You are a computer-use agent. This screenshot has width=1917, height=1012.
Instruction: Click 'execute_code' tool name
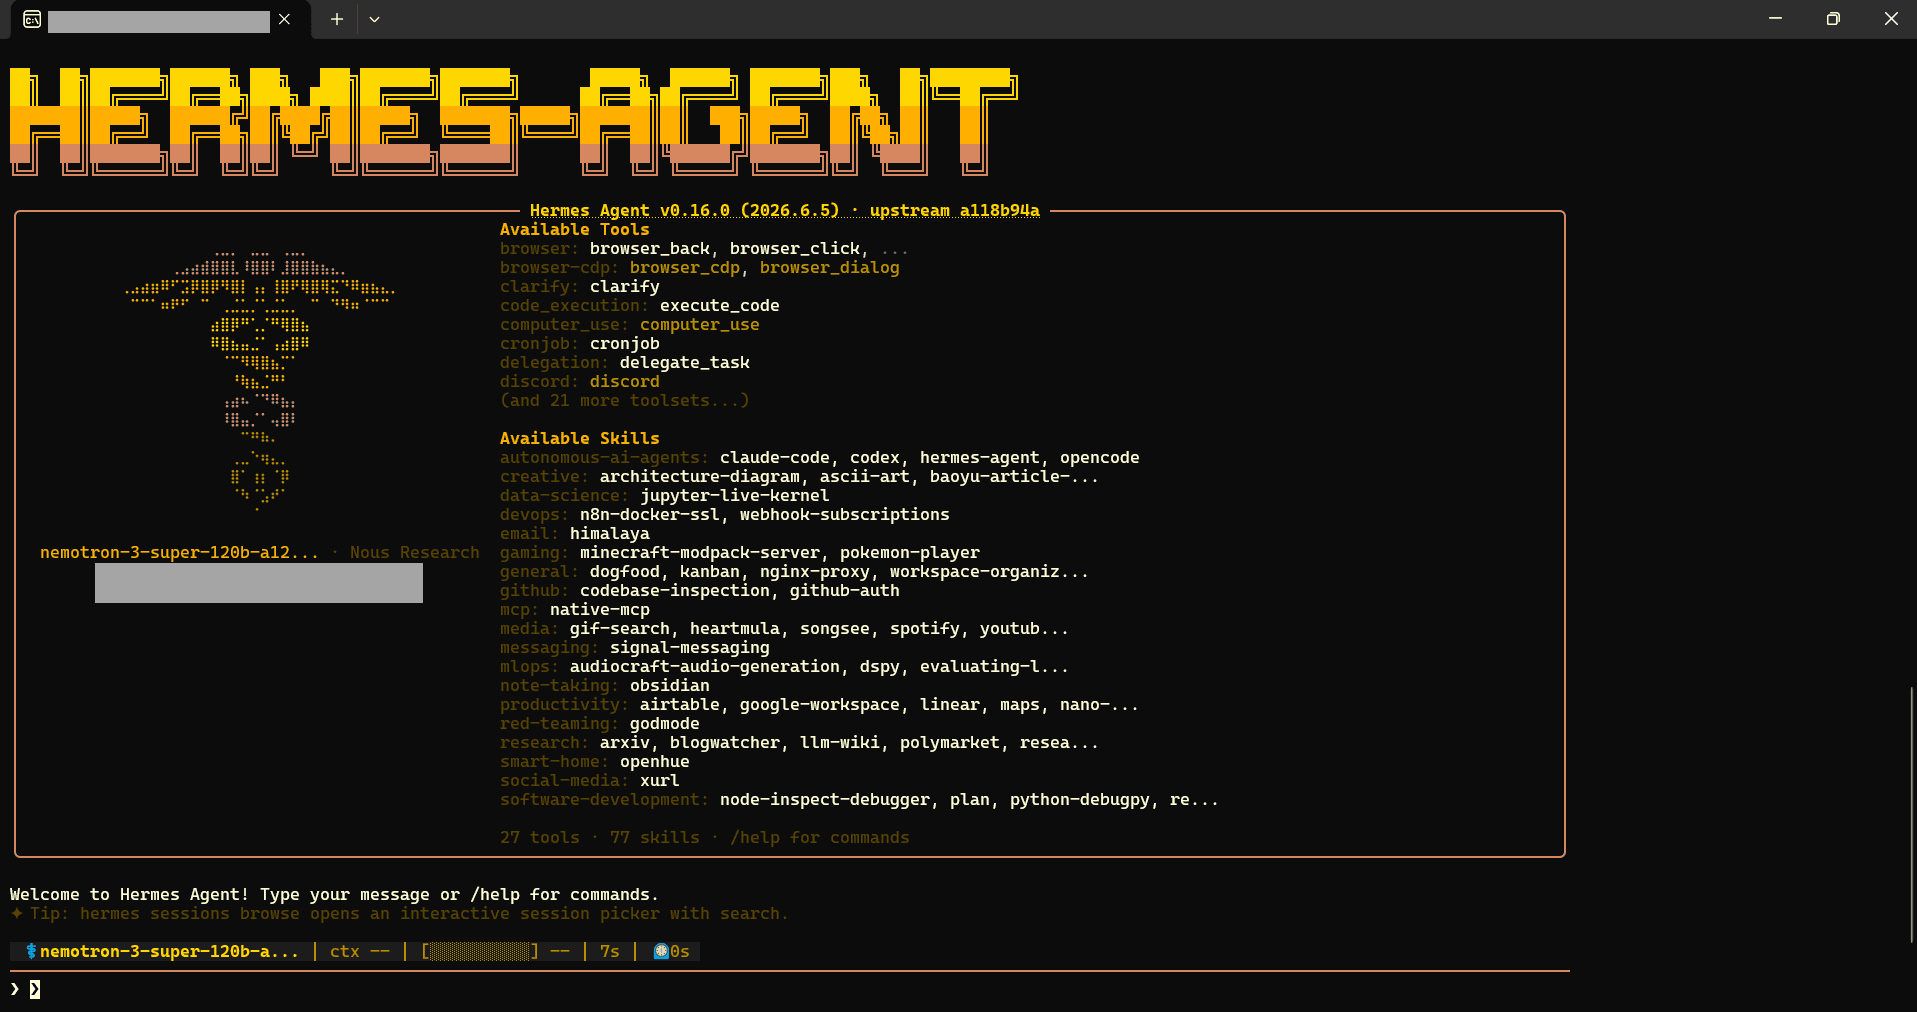[719, 305]
